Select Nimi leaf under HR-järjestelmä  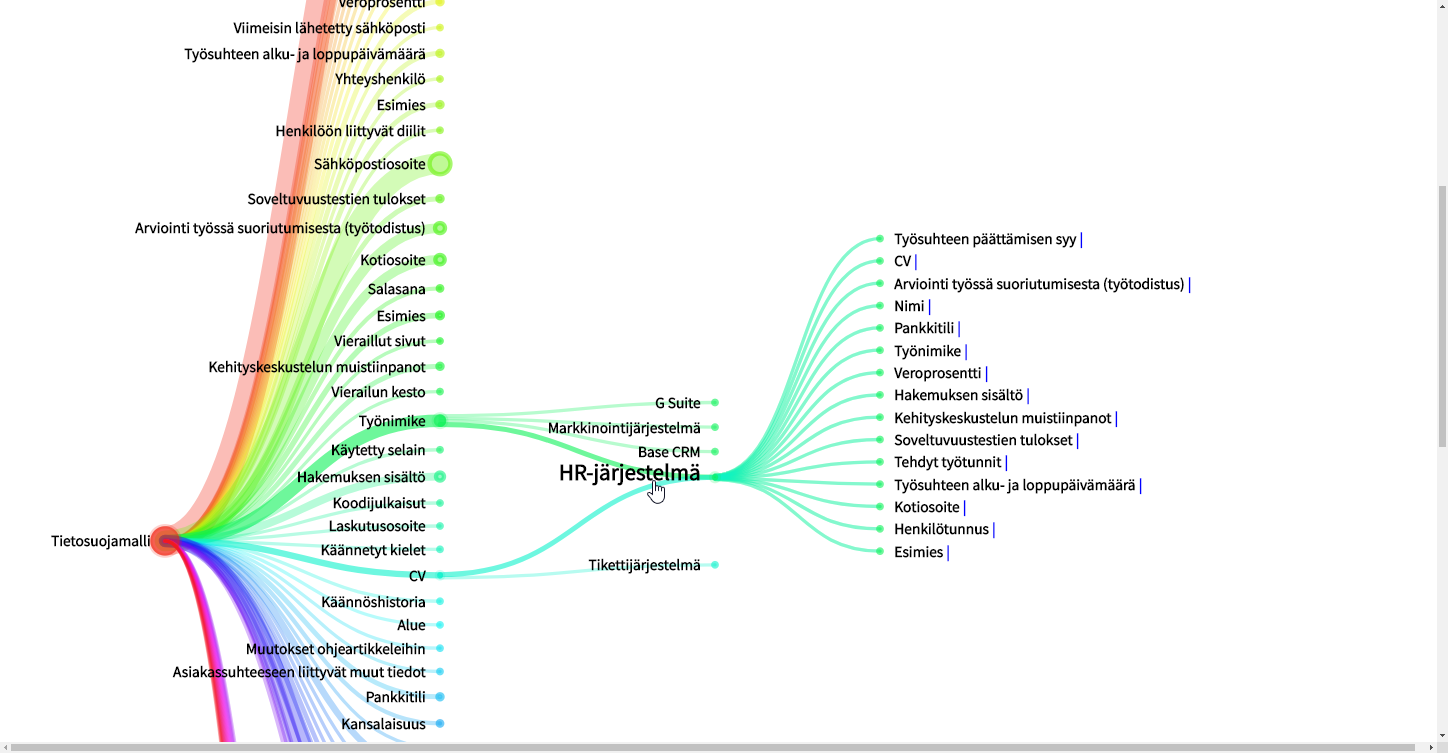click(x=909, y=306)
